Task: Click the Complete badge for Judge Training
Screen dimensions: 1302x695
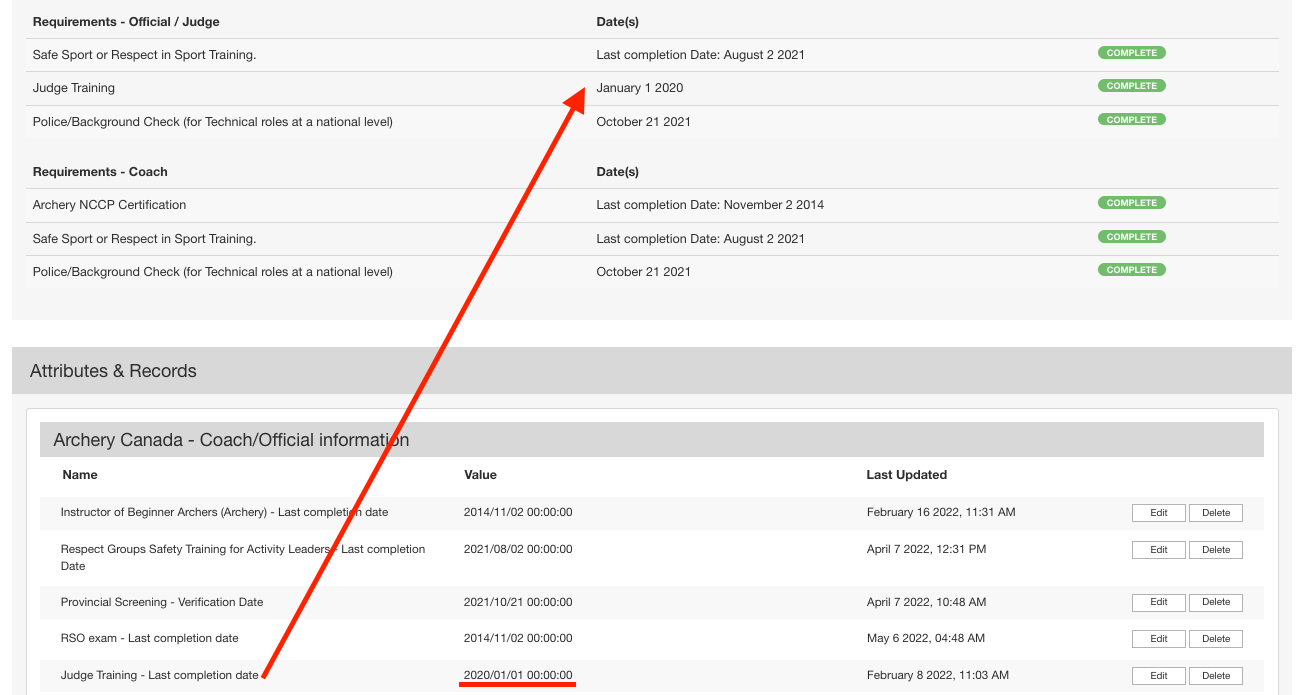Action: [1131, 86]
